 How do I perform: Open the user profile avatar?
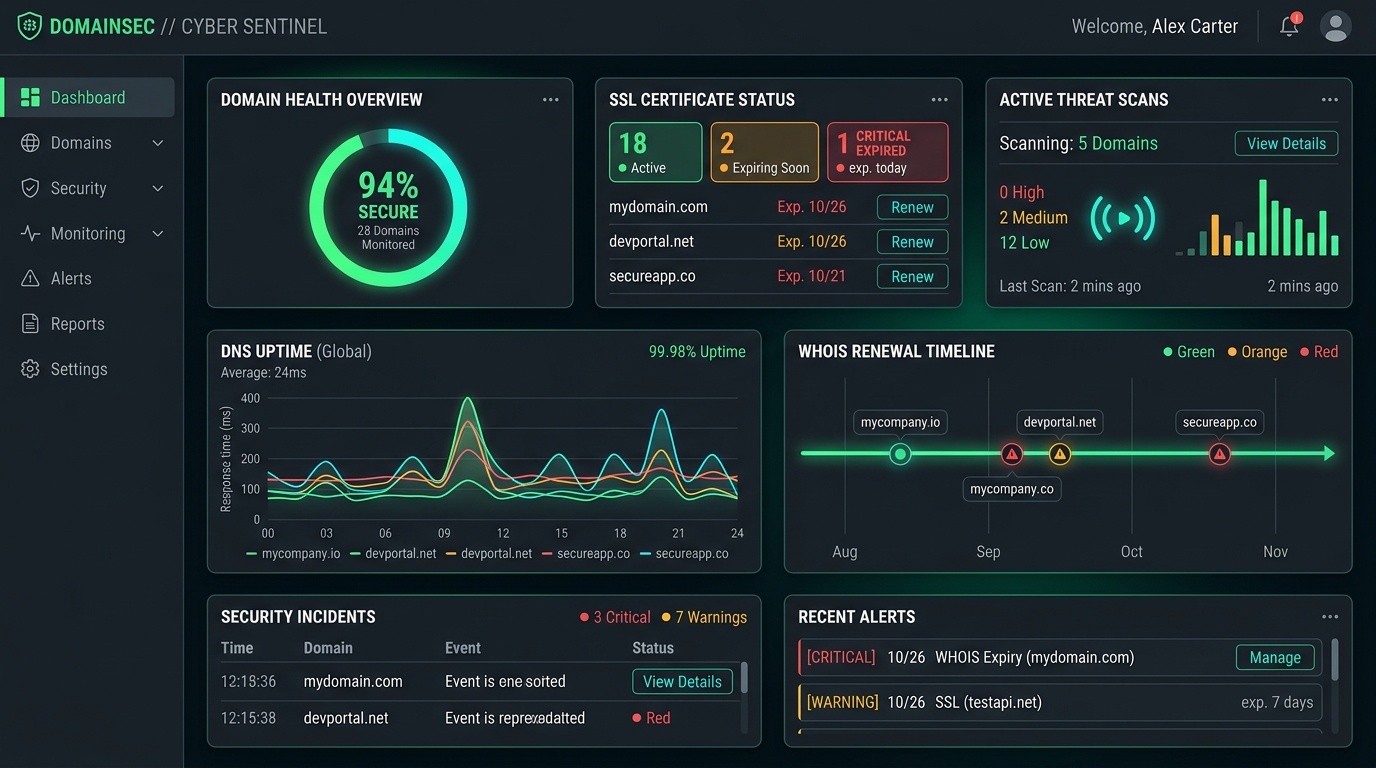coord(1336,26)
